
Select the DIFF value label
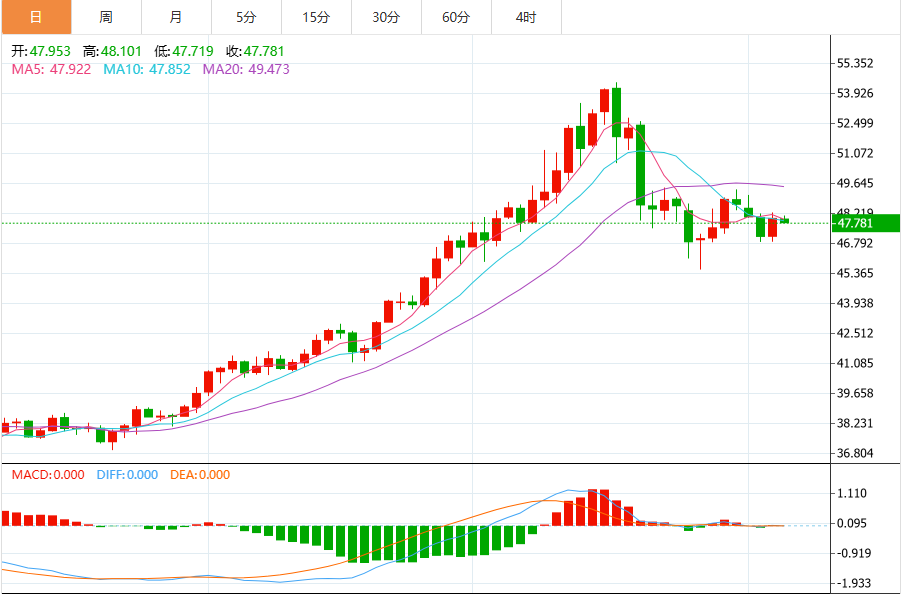coord(127,475)
